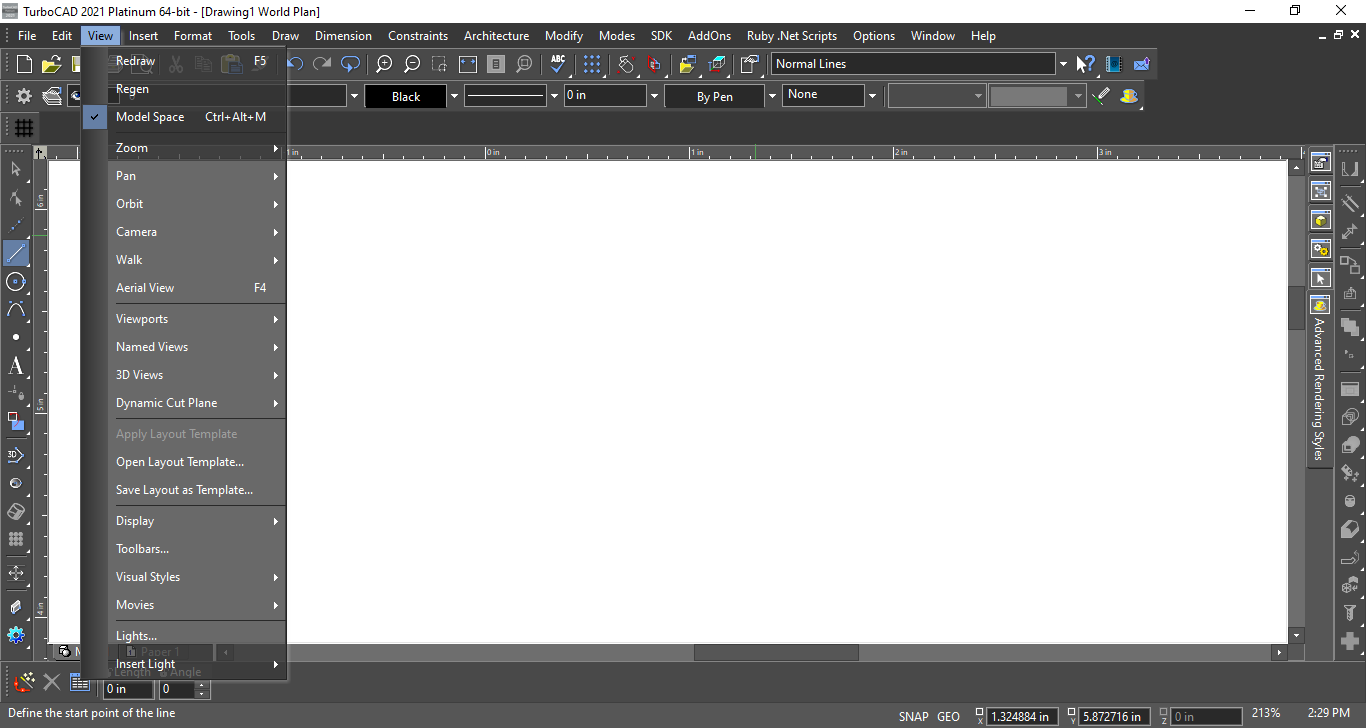Click the format painter brush icon
This screenshot has width=1366, height=728.
1101,96
